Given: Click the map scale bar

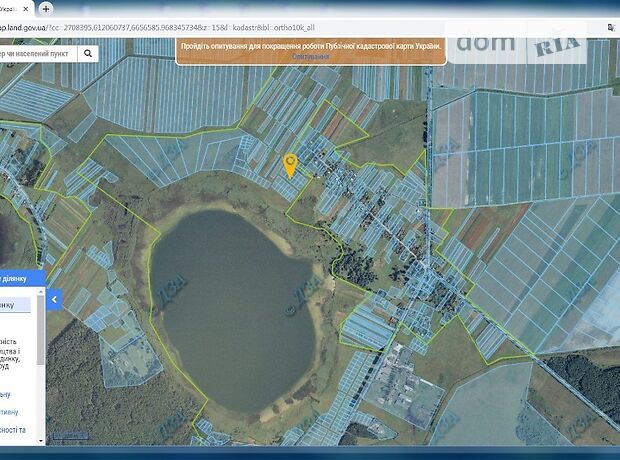Looking at the screenshot, I should click(x=70, y=435).
